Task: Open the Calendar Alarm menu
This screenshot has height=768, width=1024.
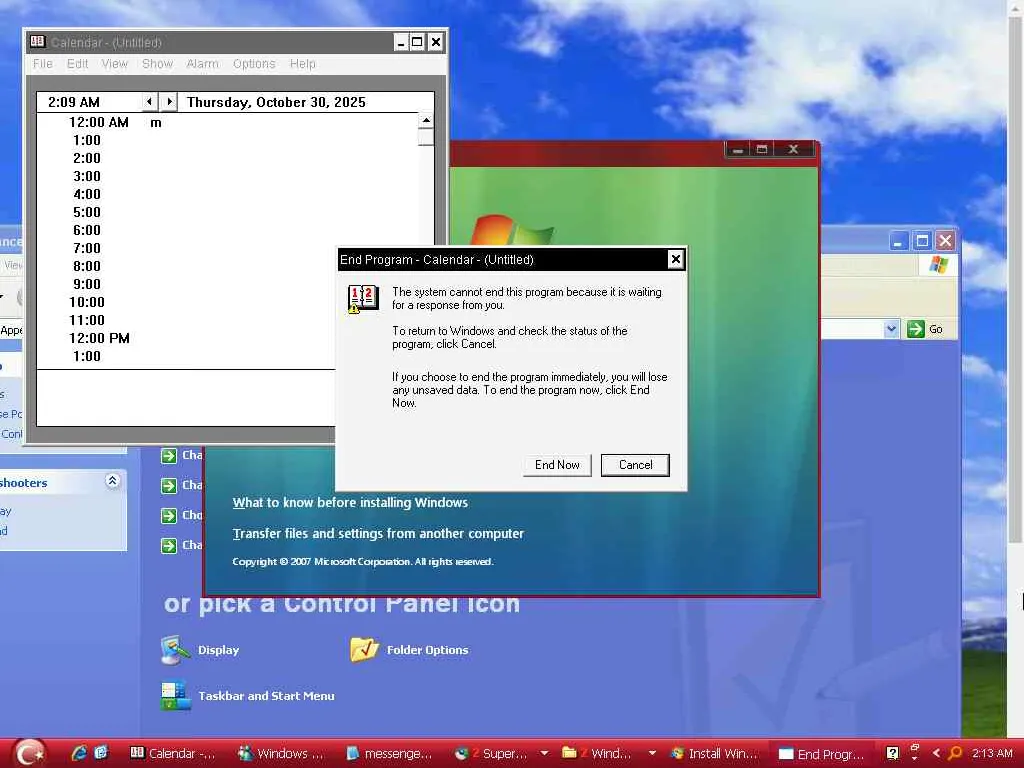Action: pyautogui.click(x=202, y=63)
